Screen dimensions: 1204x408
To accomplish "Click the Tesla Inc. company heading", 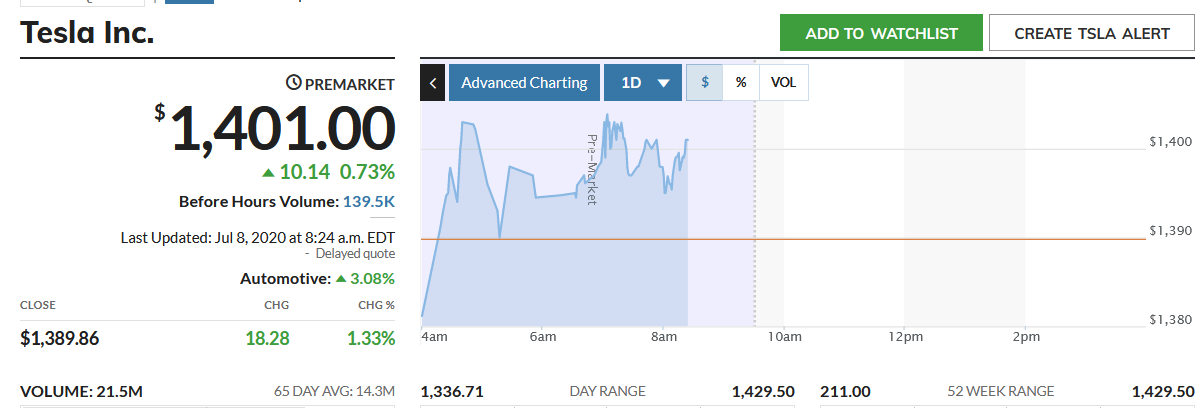I will (87, 33).
